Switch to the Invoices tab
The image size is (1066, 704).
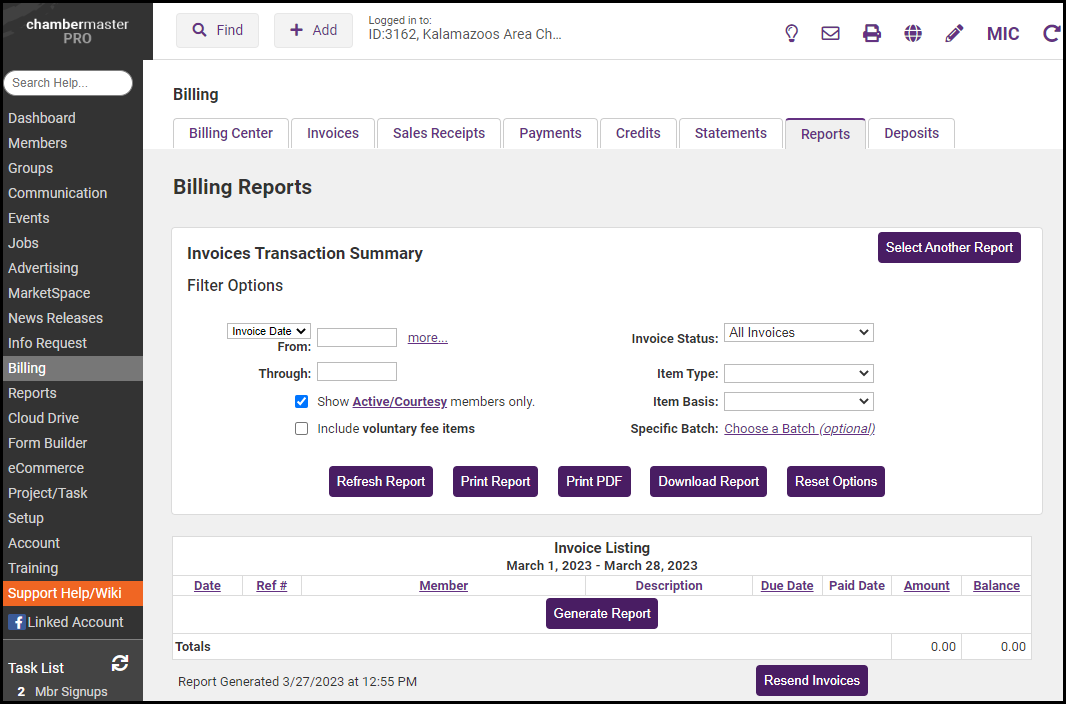pos(333,133)
